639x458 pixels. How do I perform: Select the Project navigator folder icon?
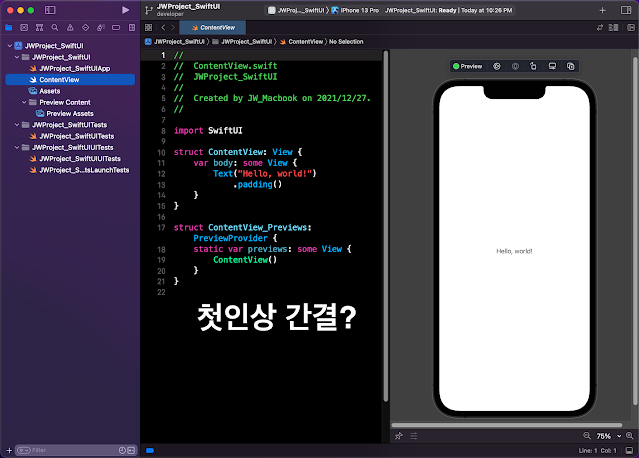9,28
